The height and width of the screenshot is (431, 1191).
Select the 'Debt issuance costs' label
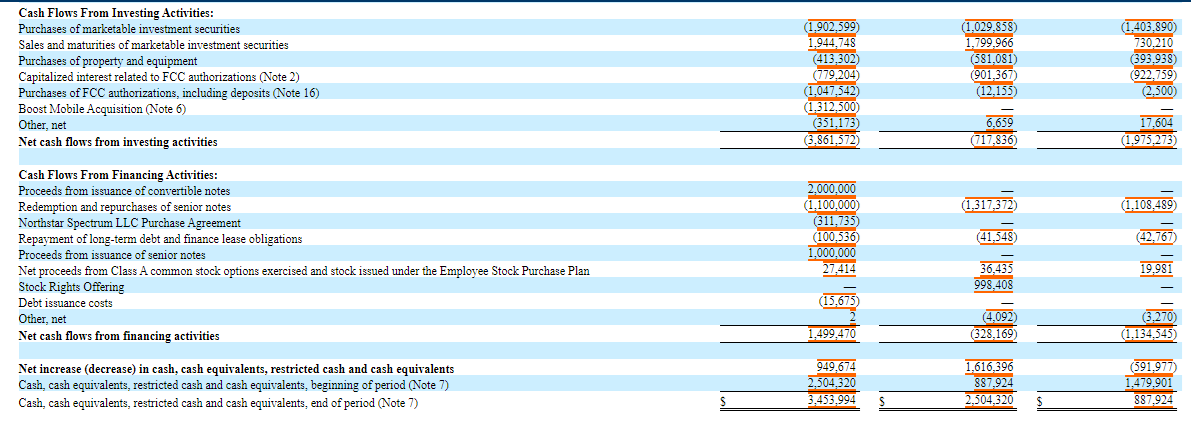pyautogui.click(x=65, y=303)
